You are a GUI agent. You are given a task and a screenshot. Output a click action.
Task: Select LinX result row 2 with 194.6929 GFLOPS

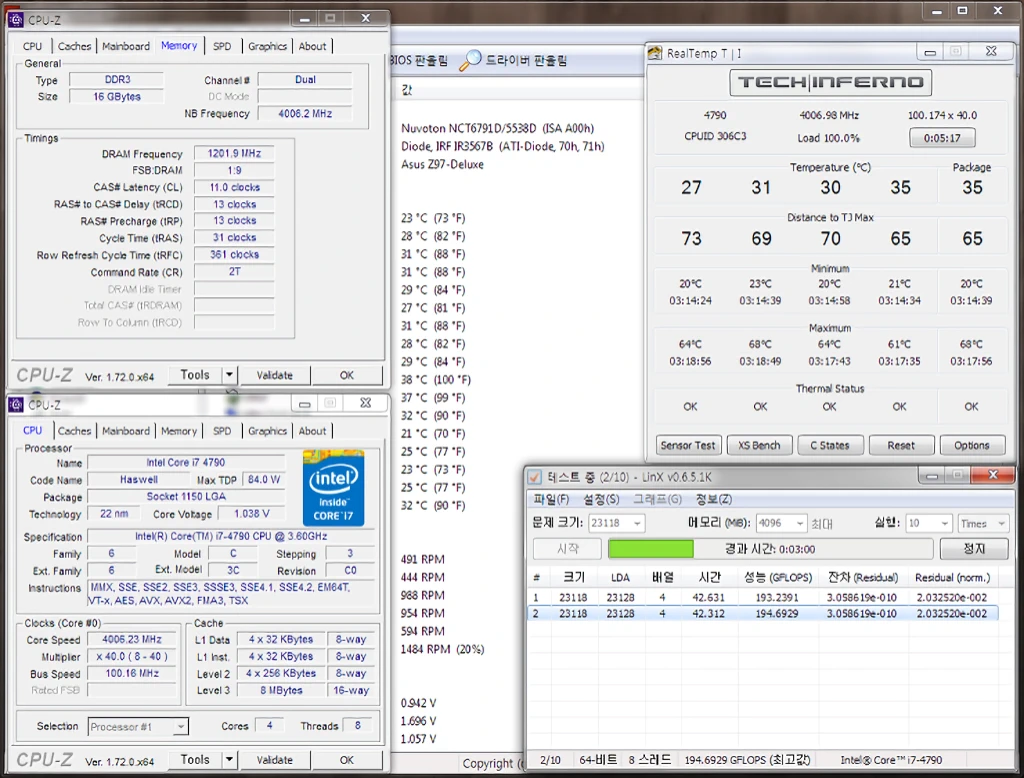coord(763,613)
